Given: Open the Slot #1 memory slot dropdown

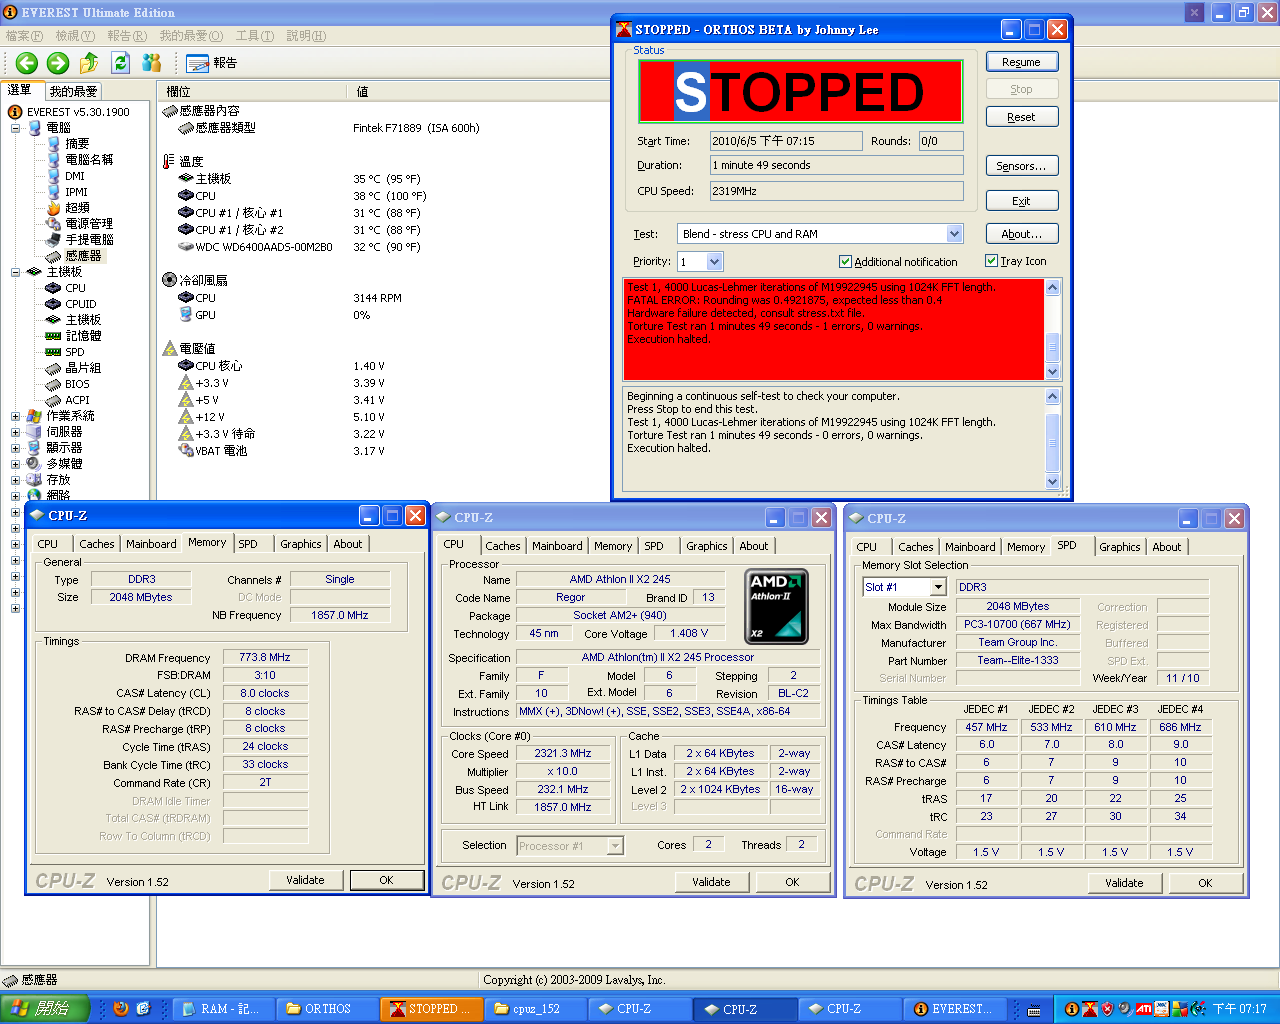Looking at the screenshot, I should pyautogui.click(x=937, y=587).
